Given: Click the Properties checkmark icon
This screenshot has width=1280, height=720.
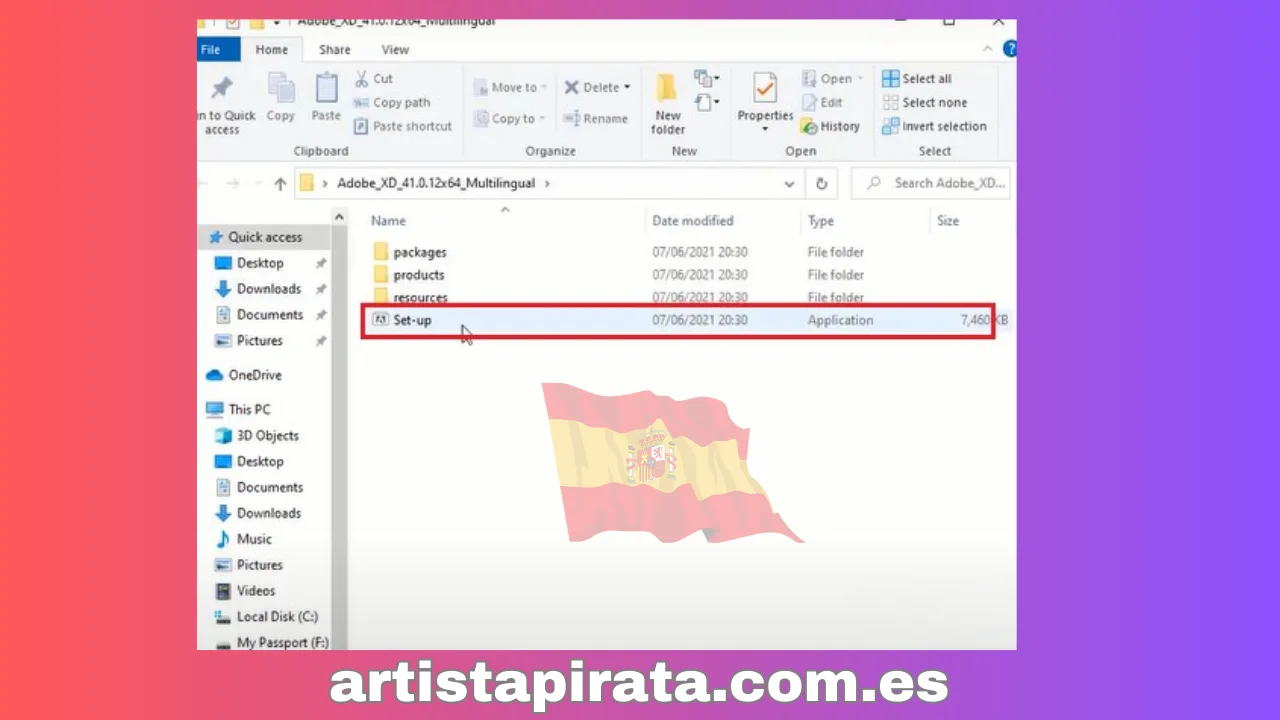Looking at the screenshot, I should 765,89.
